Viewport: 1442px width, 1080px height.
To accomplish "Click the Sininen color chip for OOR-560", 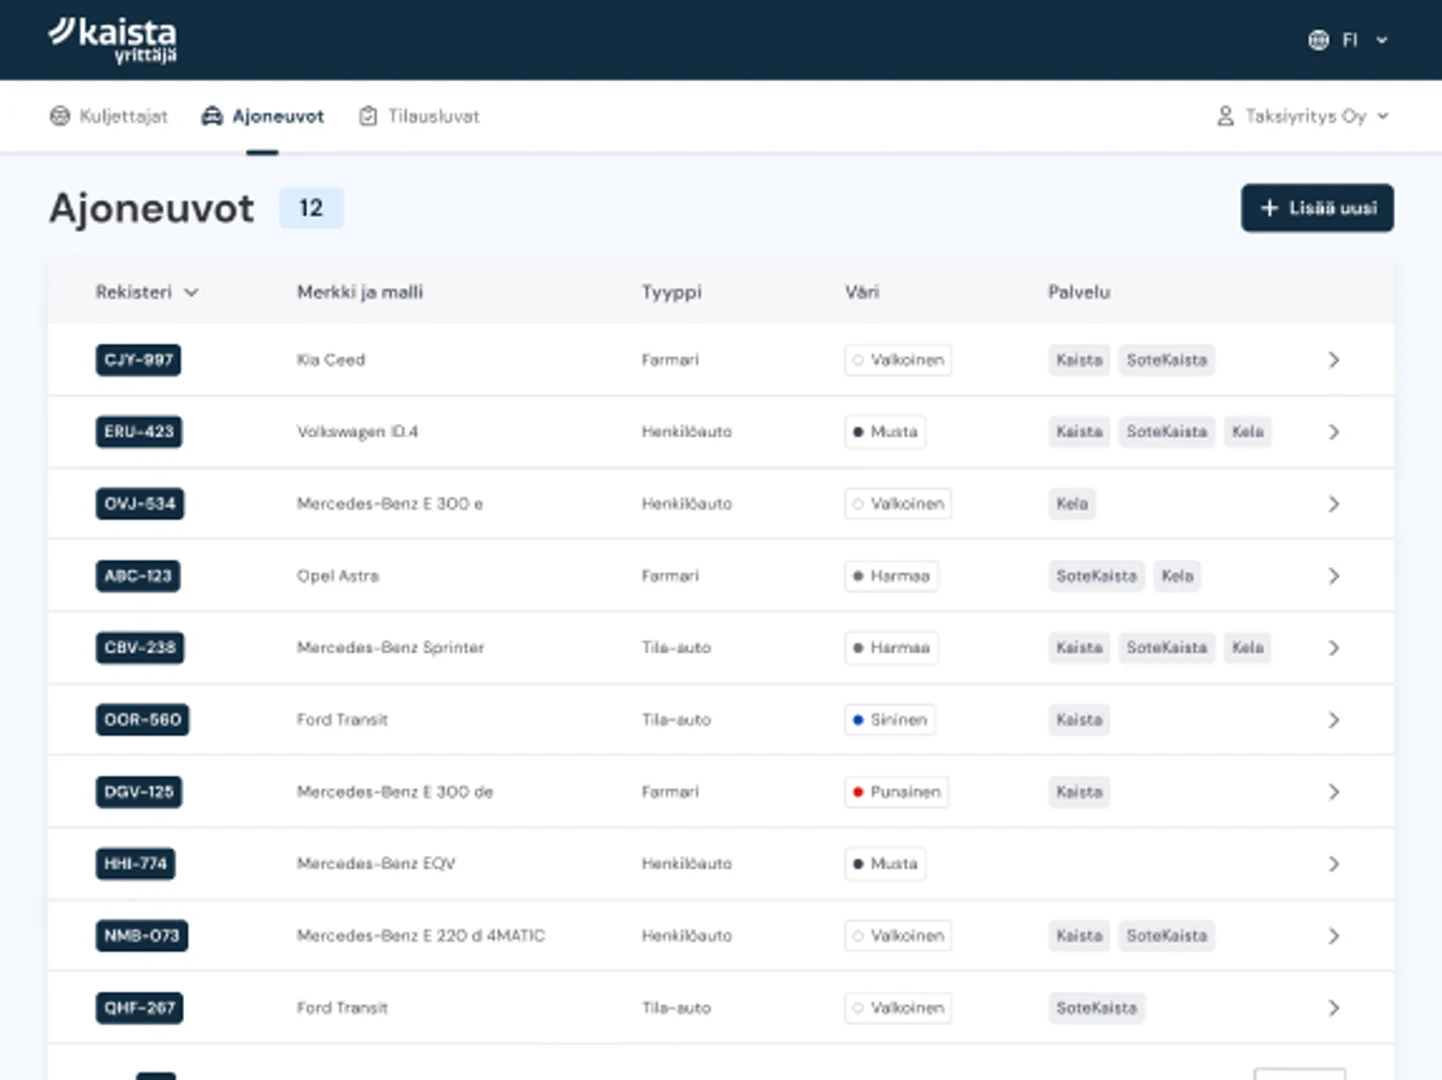I will point(890,720).
